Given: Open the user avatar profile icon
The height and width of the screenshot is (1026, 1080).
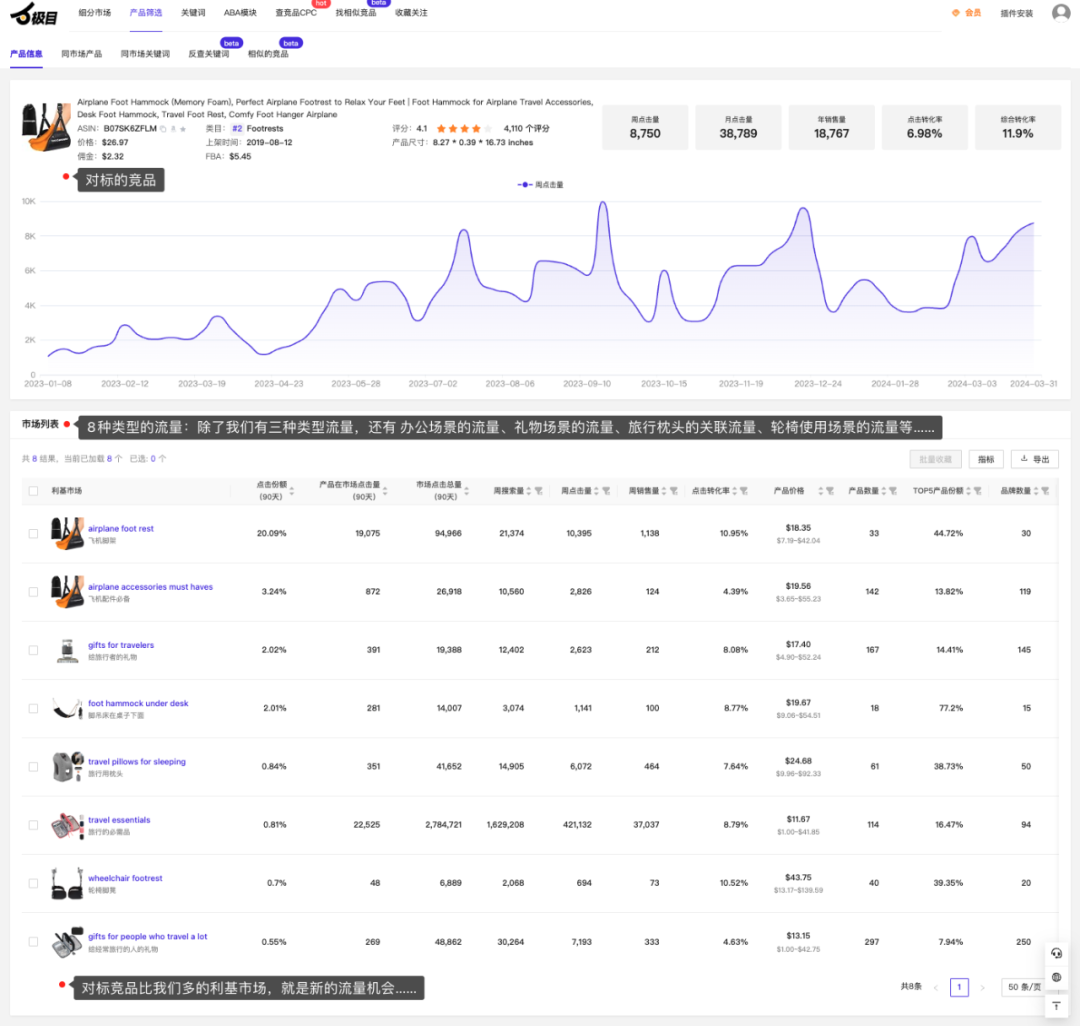Looking at the screenshot, I should (x=1061, y=12).
